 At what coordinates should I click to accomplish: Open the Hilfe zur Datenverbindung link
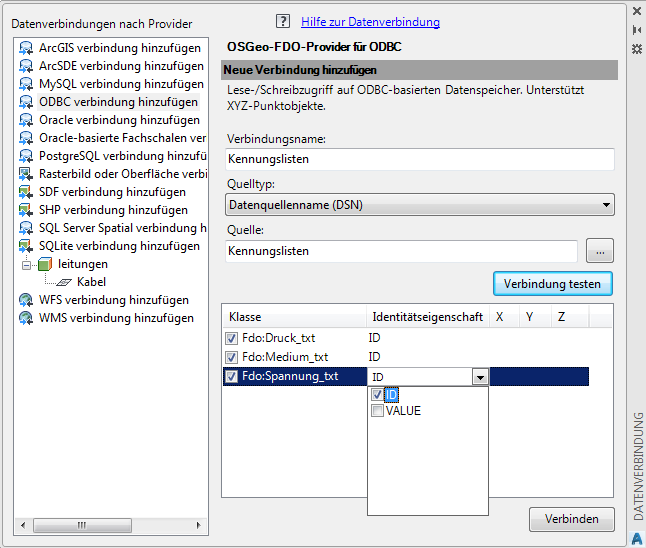click(370, 22)
